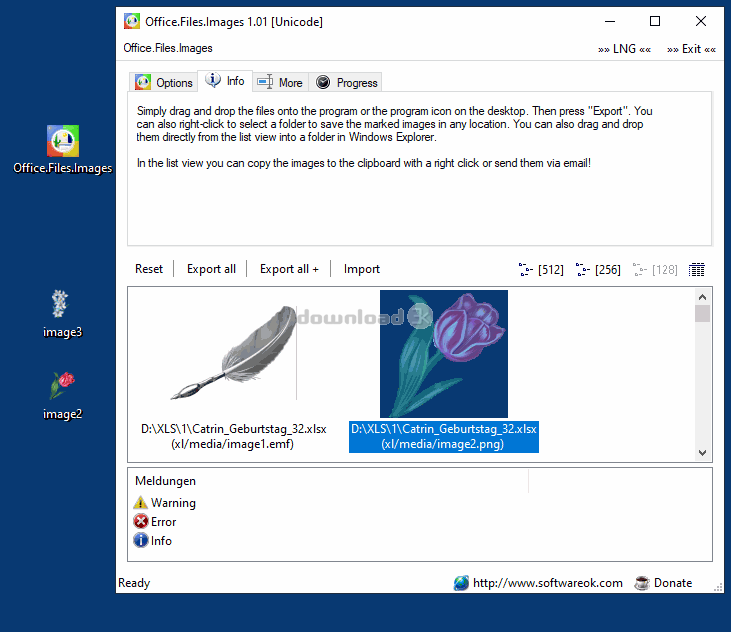Click the title bar app icon
Viewport: 731px width, 632px height.
point(131,21)
